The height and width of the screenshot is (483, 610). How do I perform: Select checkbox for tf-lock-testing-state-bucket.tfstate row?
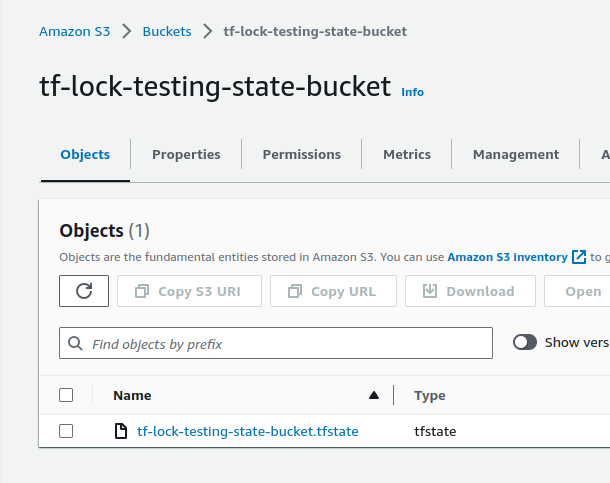click(66, 431)
